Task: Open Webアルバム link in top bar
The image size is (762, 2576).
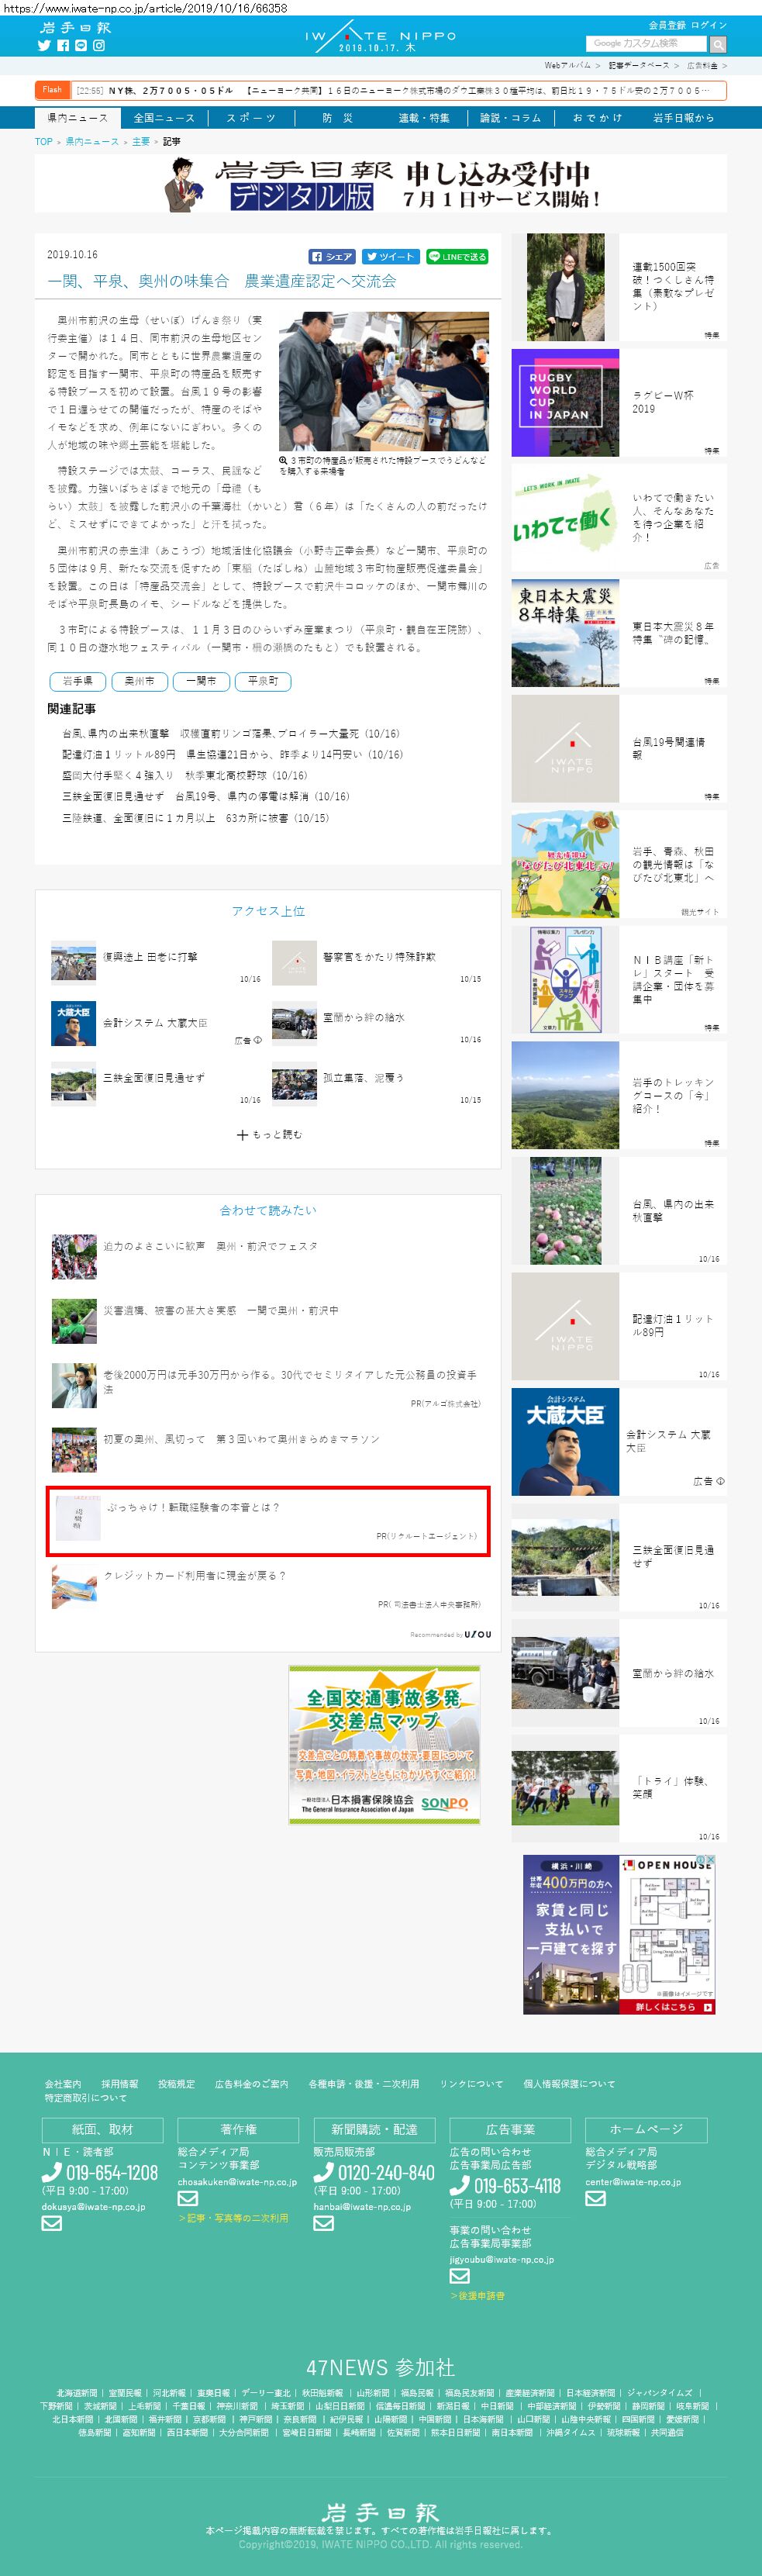Action: click(x=568, y=65)
